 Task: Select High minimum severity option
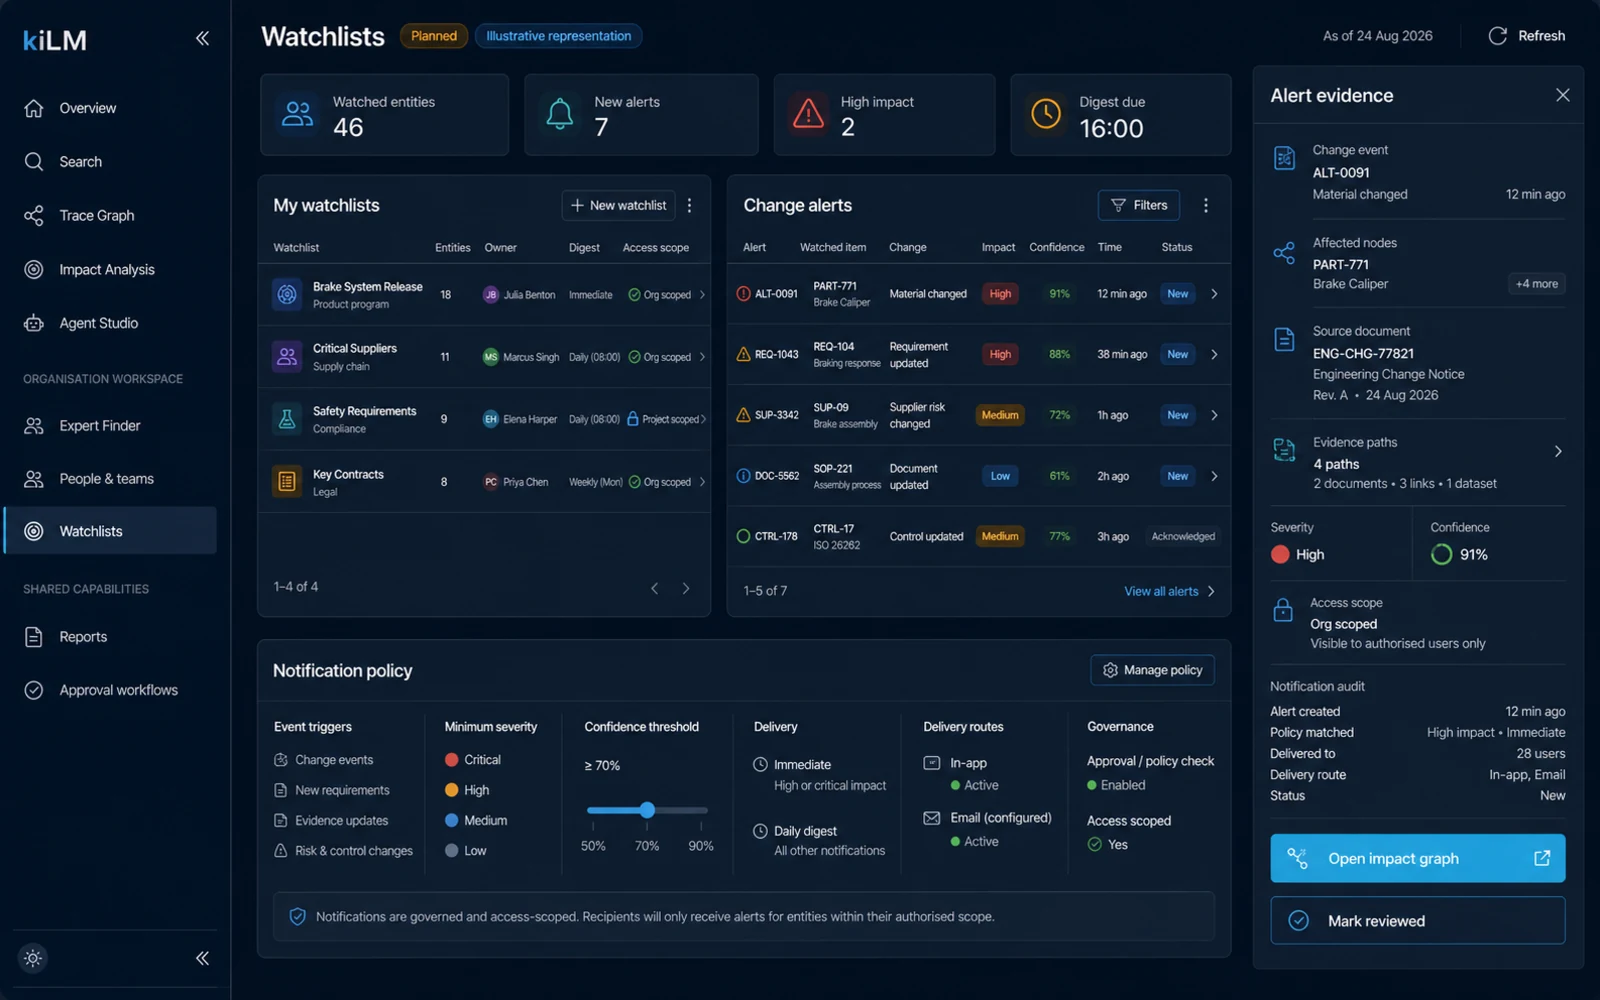coord(467,790)
